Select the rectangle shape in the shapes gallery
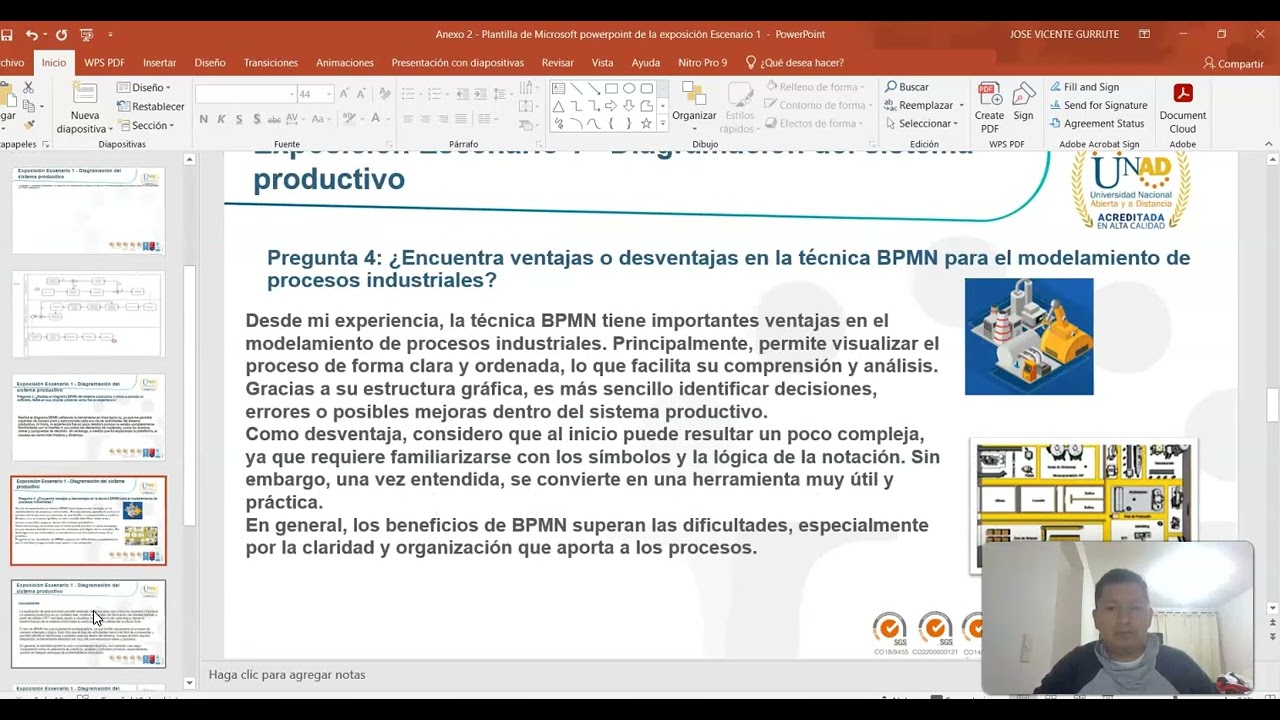1280x720 pixels. click(x=611, y=88)
